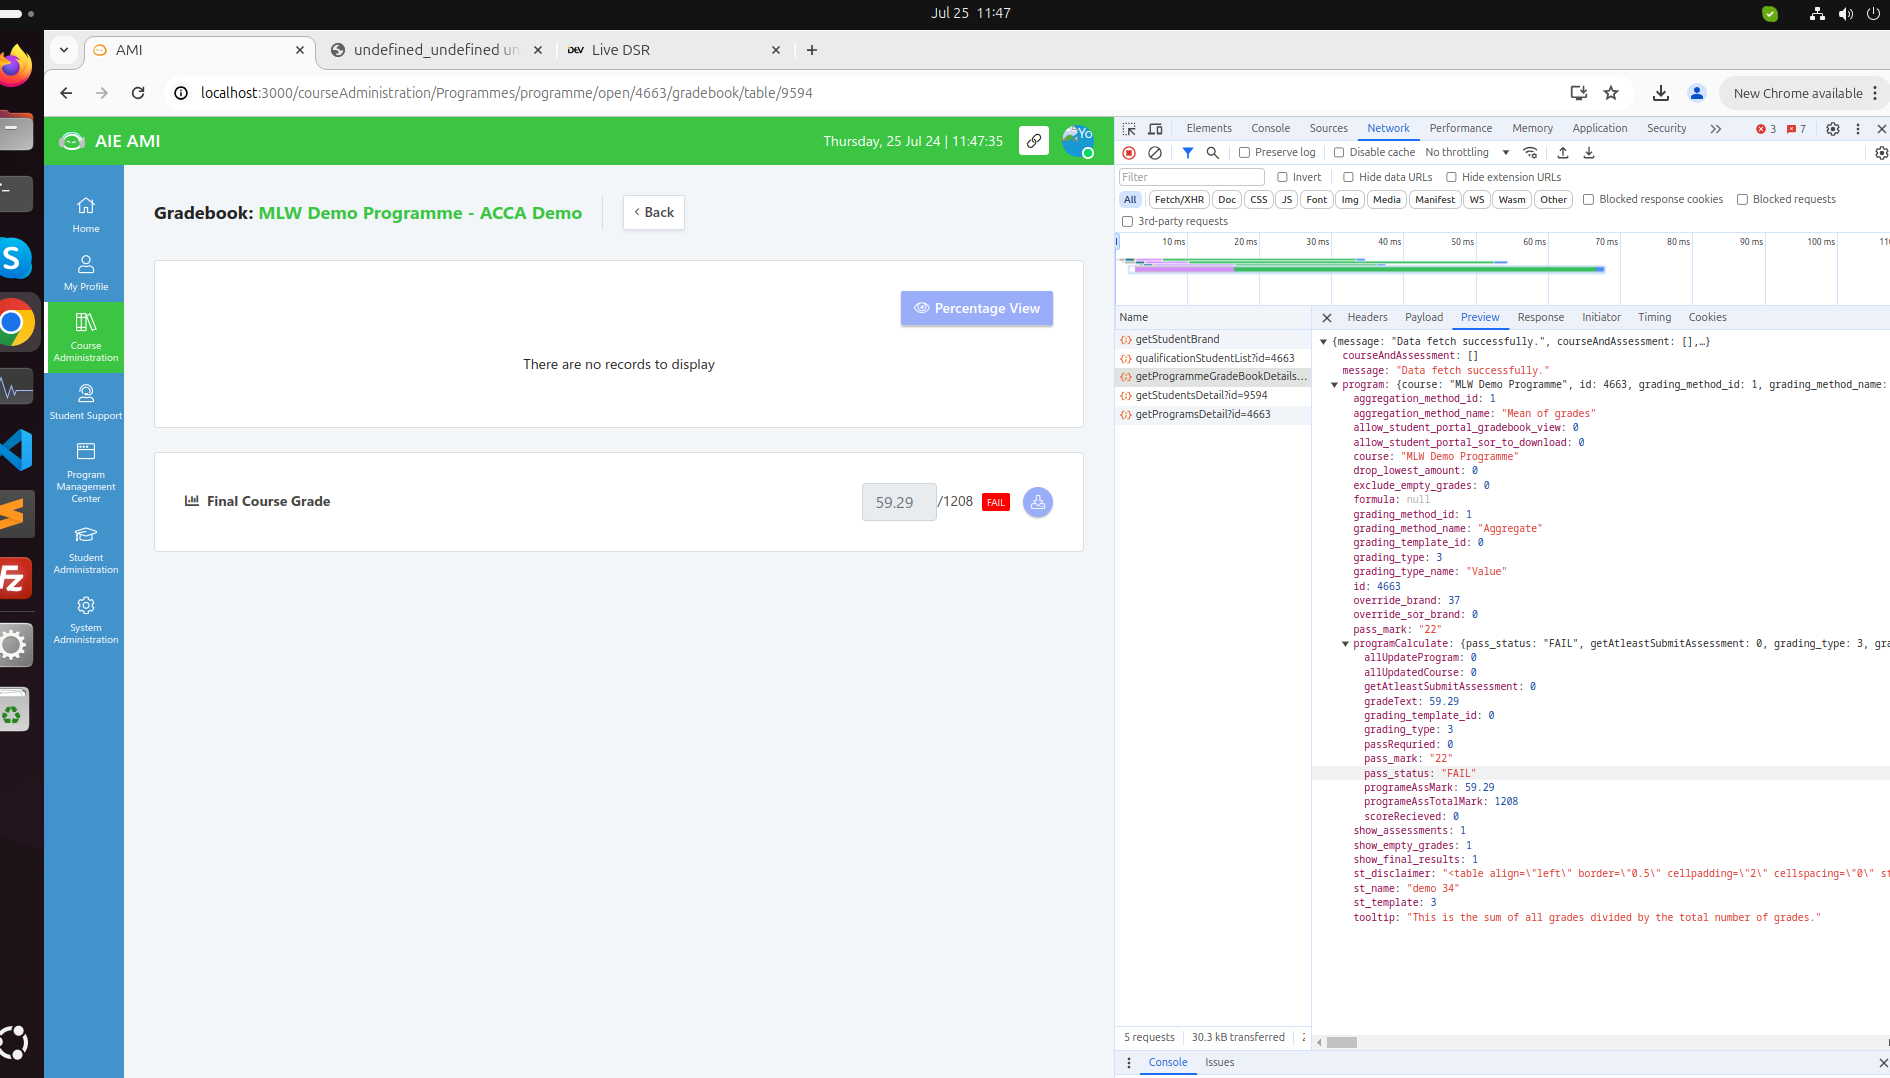Switch to Elements DevTools tab
This screenshot has height=1078, width=1890.
1209,129
